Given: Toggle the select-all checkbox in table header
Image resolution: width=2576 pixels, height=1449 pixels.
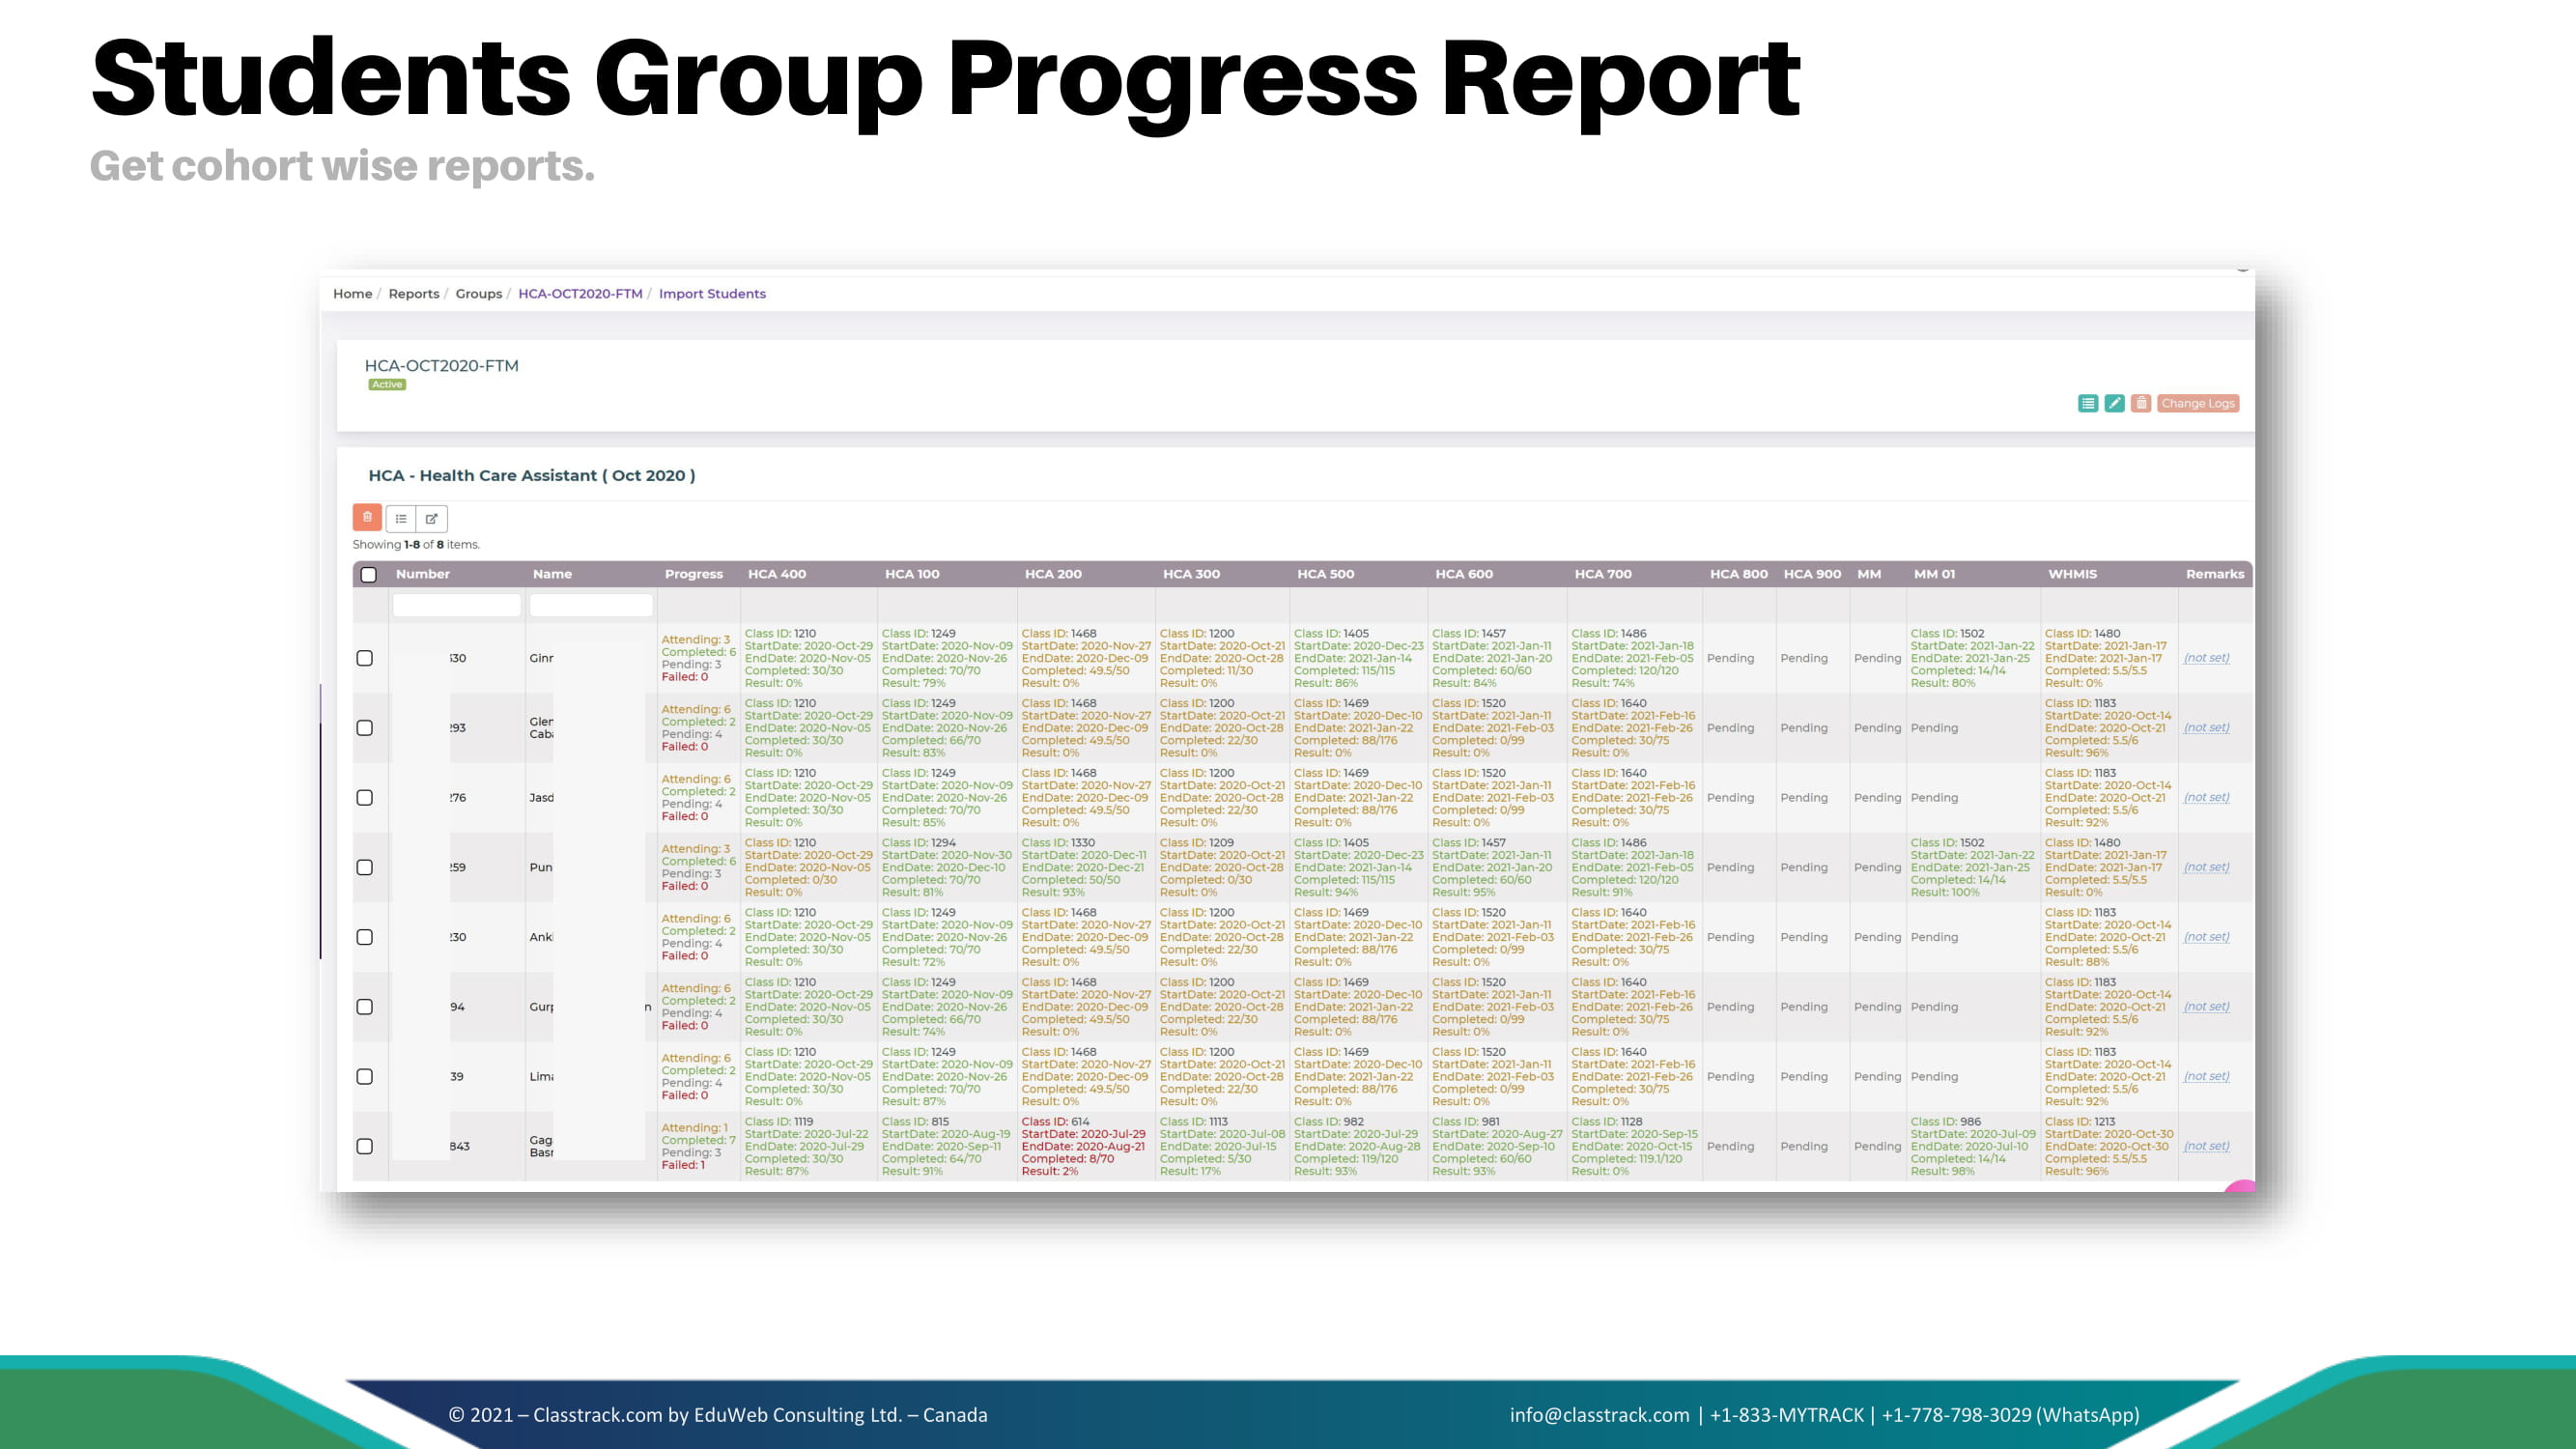Looking at the screenshot, I should pos(369,574).
